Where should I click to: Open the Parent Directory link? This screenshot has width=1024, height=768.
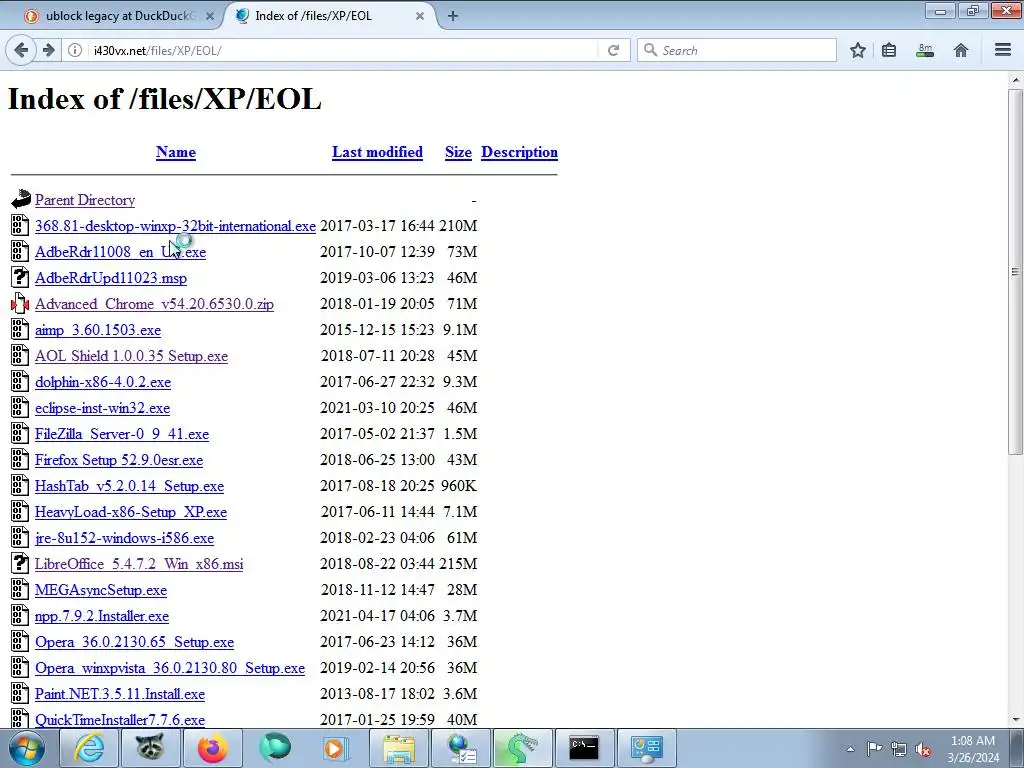(85, 200)
